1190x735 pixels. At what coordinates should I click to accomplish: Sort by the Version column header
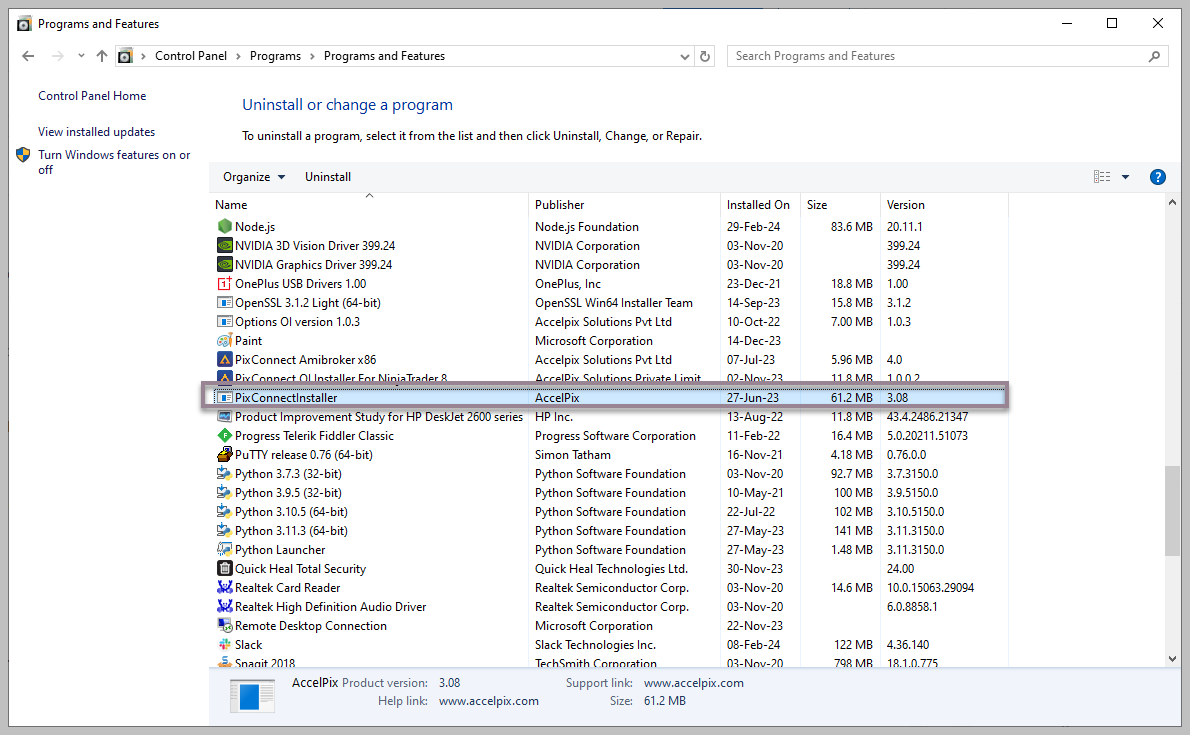click(944, 205)
